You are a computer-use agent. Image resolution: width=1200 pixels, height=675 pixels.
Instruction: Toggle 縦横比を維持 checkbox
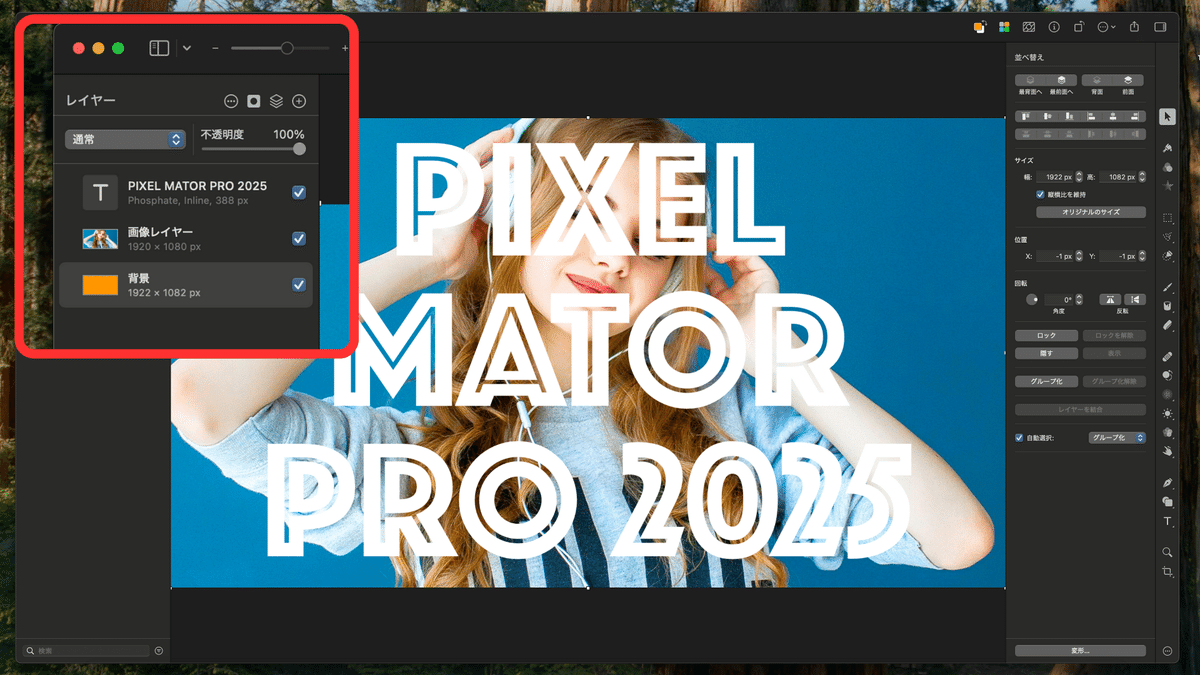coord(1040,194)
